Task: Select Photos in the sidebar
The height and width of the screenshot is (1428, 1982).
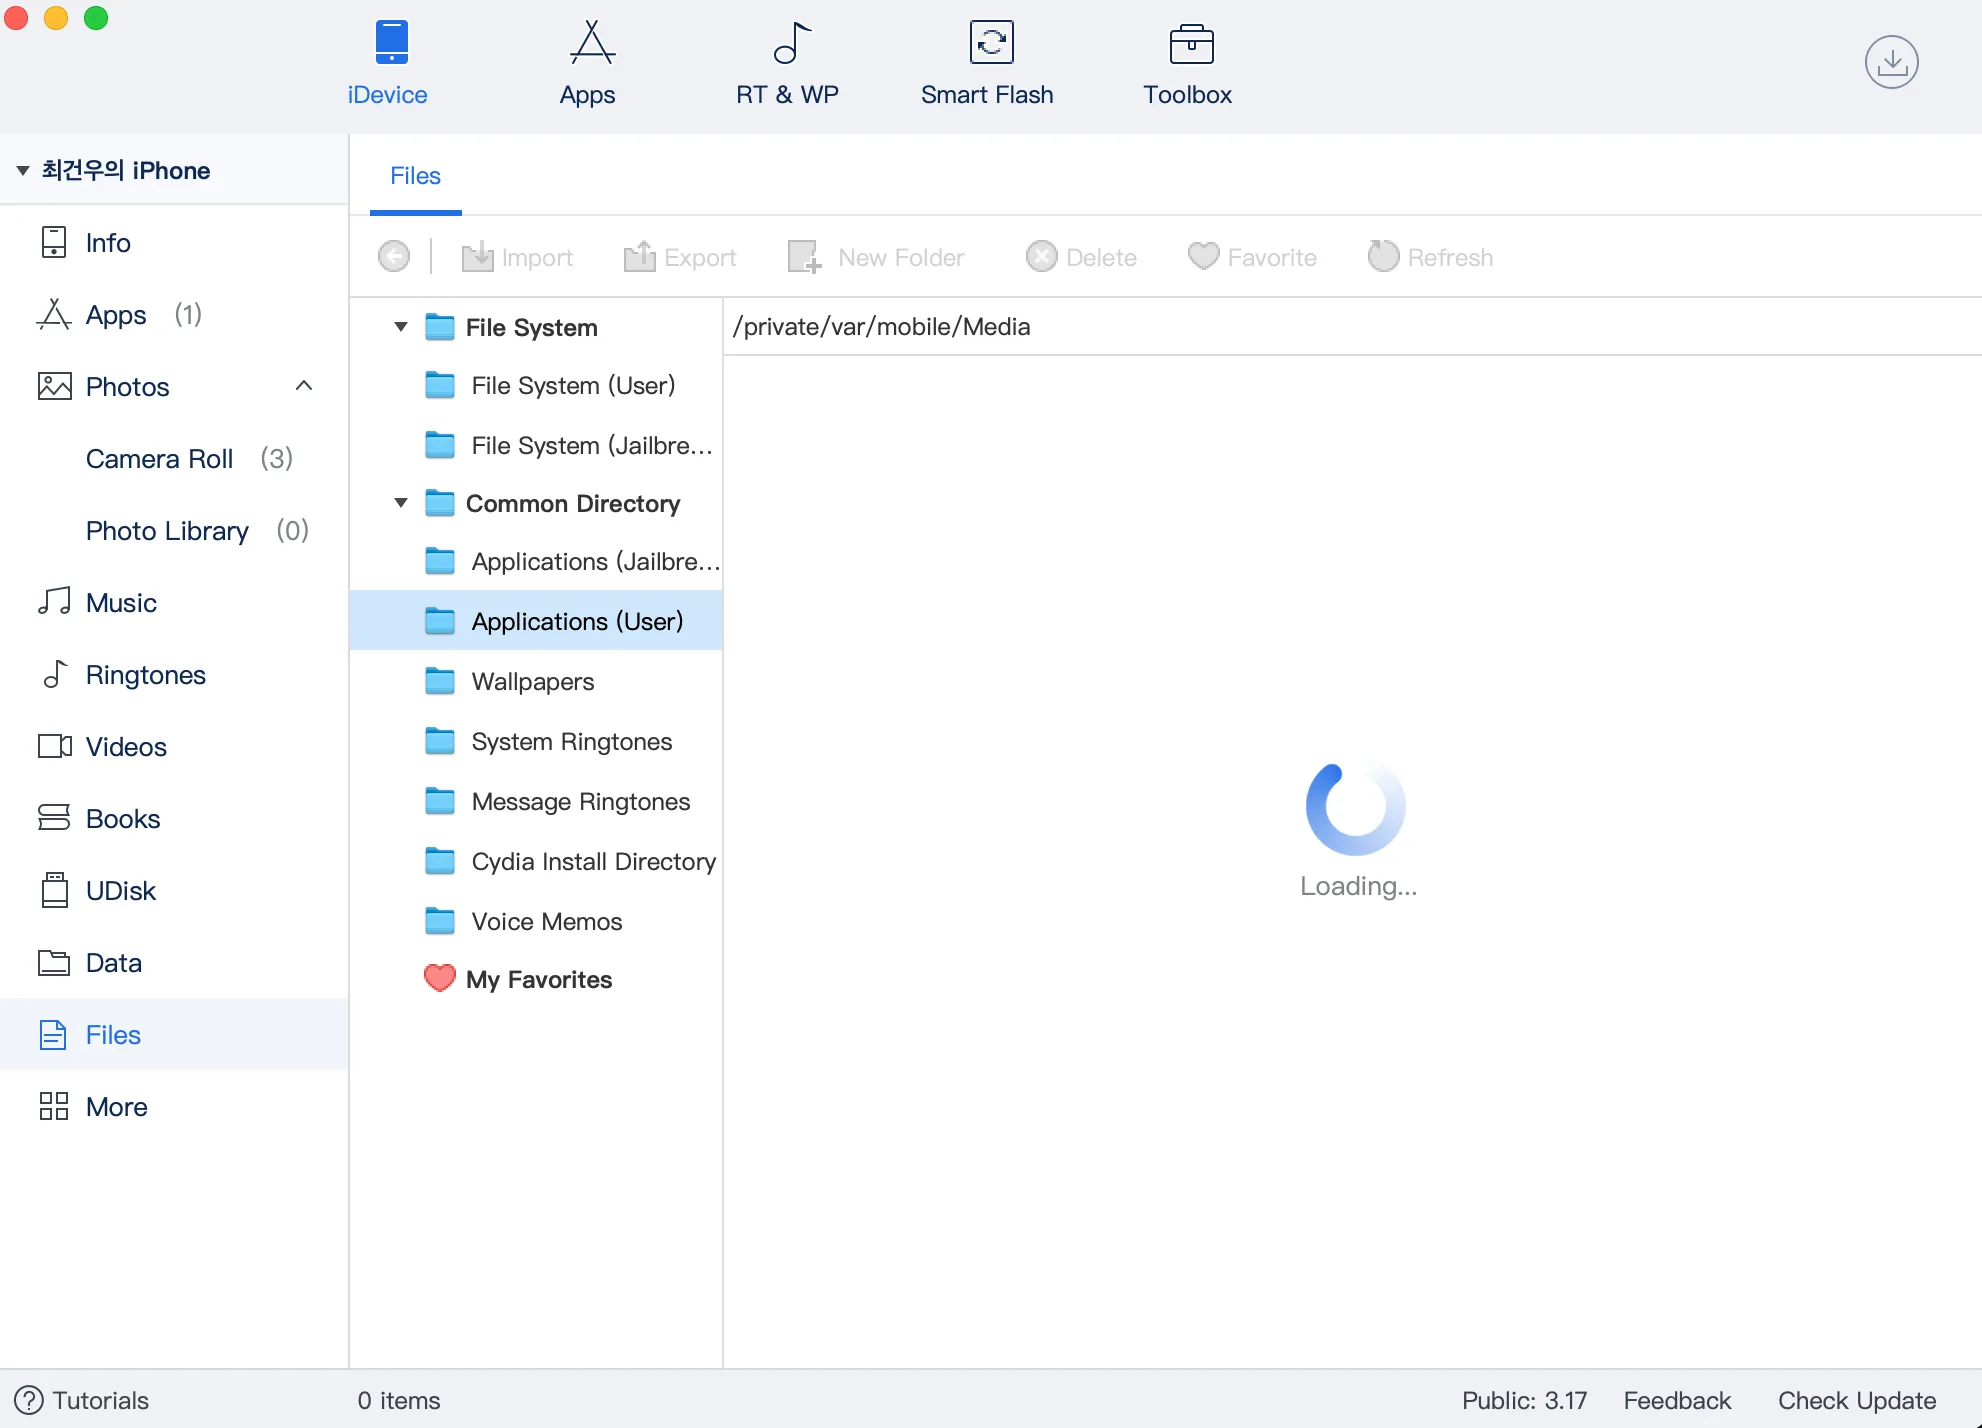Action: 174,387
